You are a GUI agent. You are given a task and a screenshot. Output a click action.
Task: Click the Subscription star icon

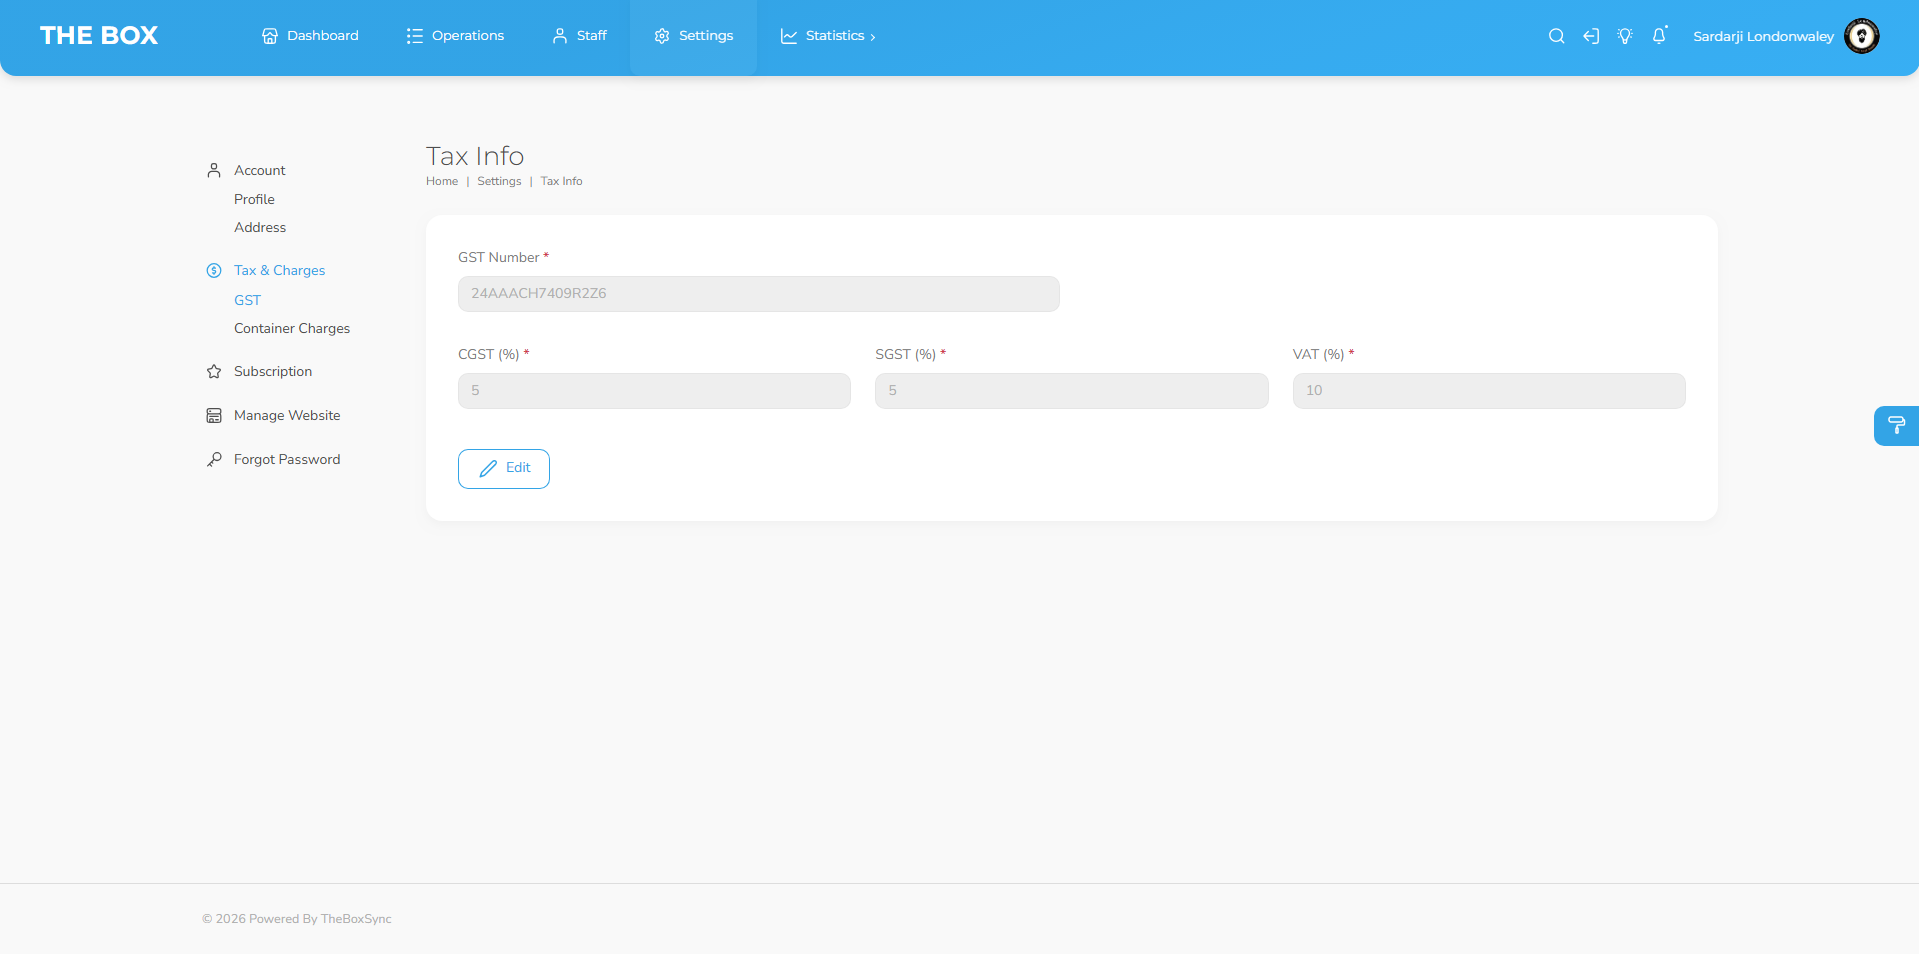(x=214, y=372)
